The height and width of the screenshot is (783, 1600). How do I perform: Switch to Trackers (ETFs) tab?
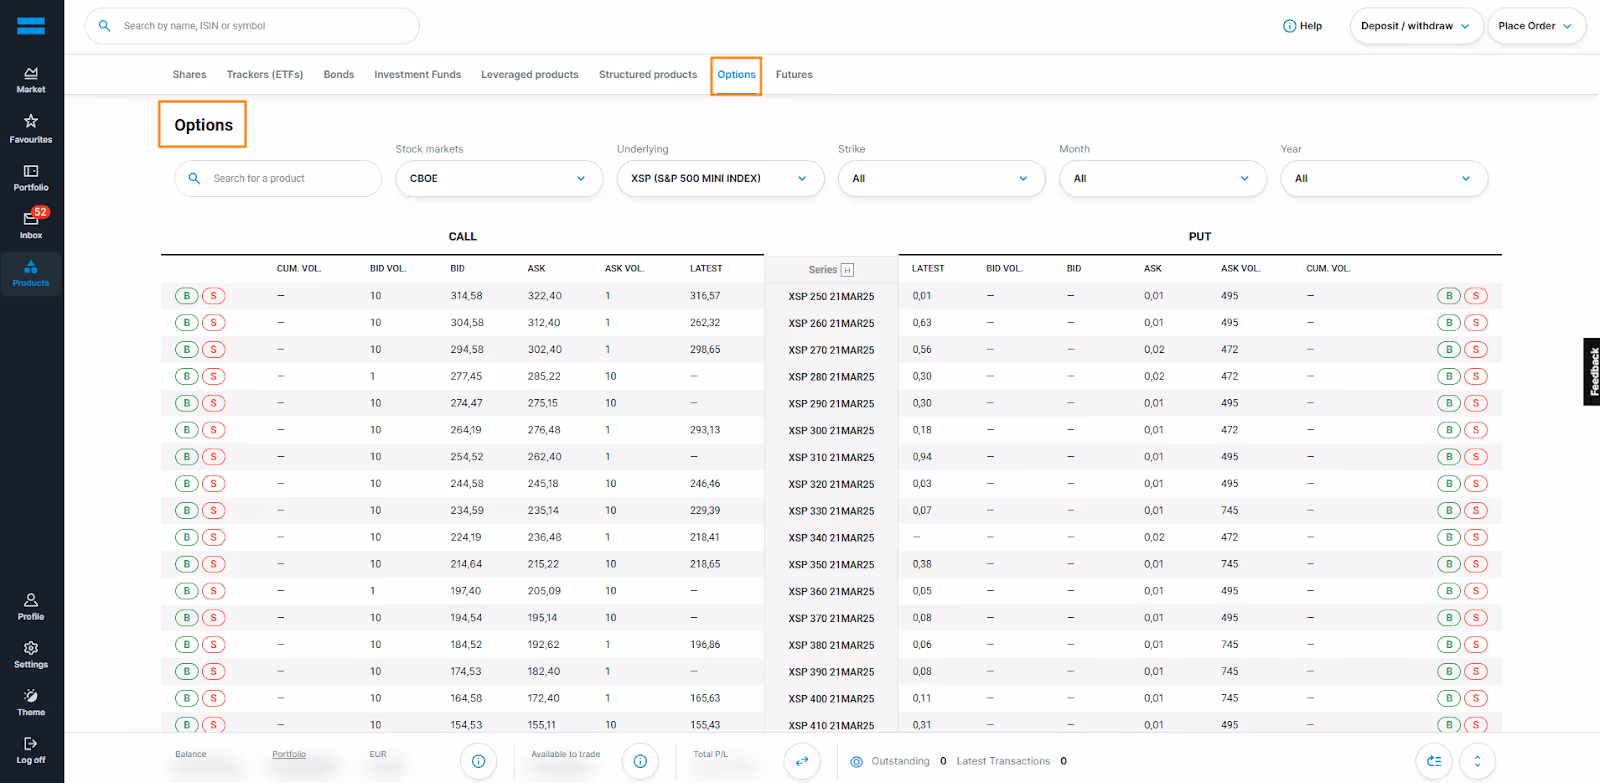click(x=265, y=75)
